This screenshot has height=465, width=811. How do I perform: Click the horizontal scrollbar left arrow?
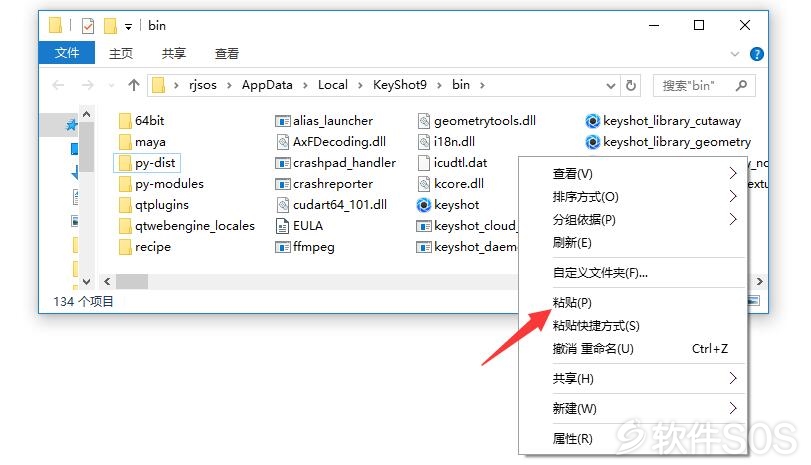point(107,281)
